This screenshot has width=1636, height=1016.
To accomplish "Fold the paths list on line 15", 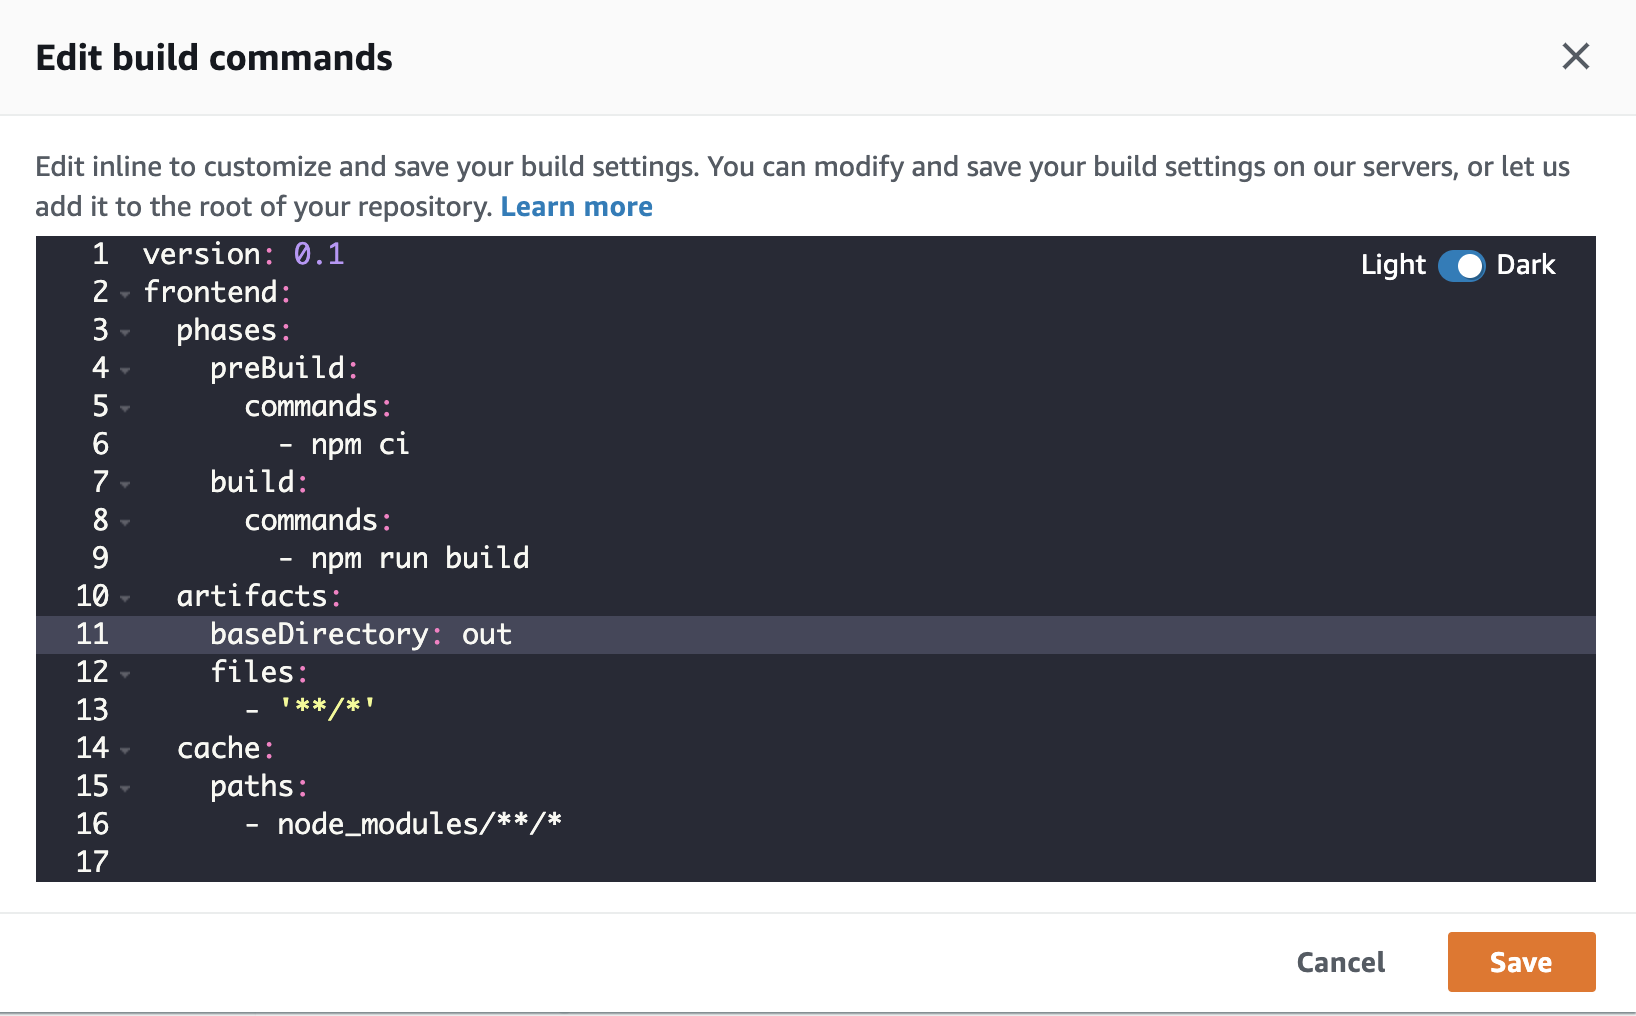I will tap(125, 788).
